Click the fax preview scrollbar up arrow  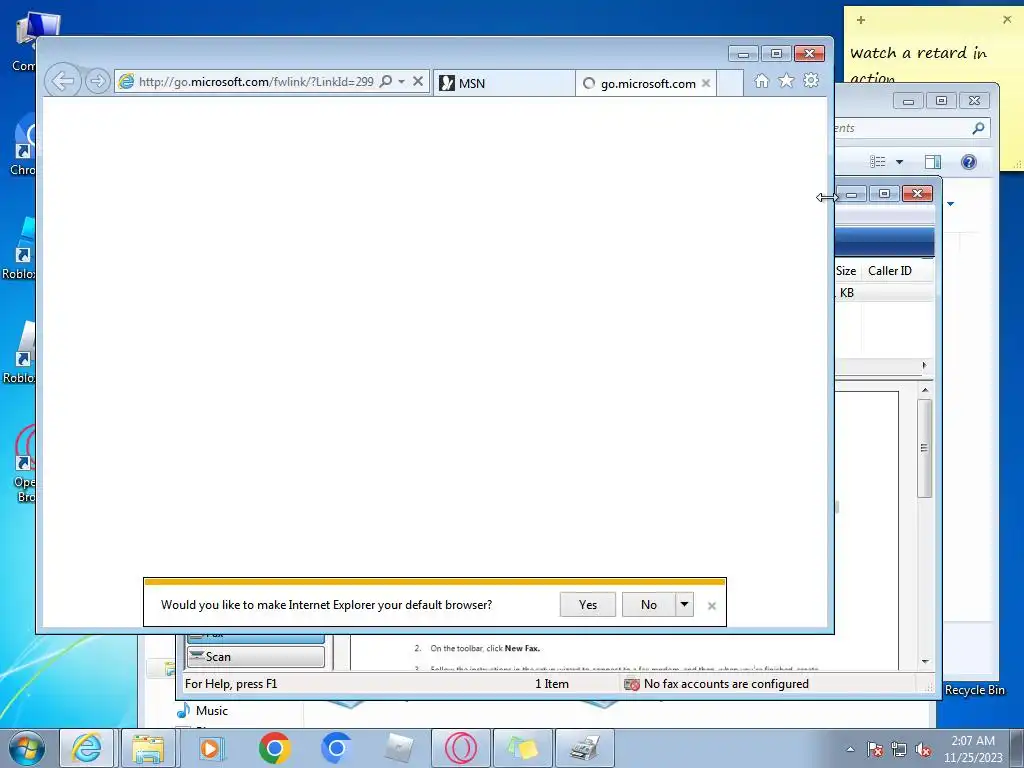925,390
